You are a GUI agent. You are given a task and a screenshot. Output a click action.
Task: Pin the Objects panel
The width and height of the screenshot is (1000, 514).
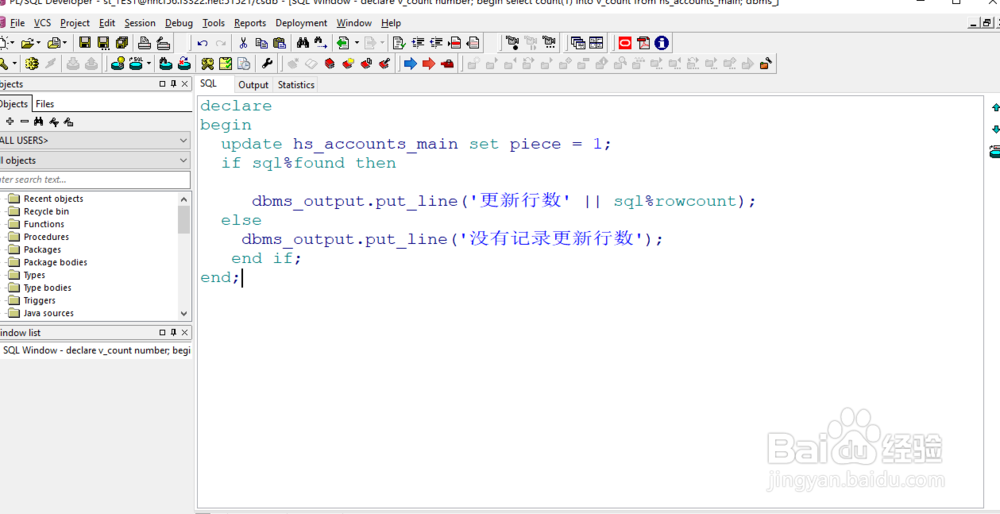pyautogui.click(x=173, y=84)
